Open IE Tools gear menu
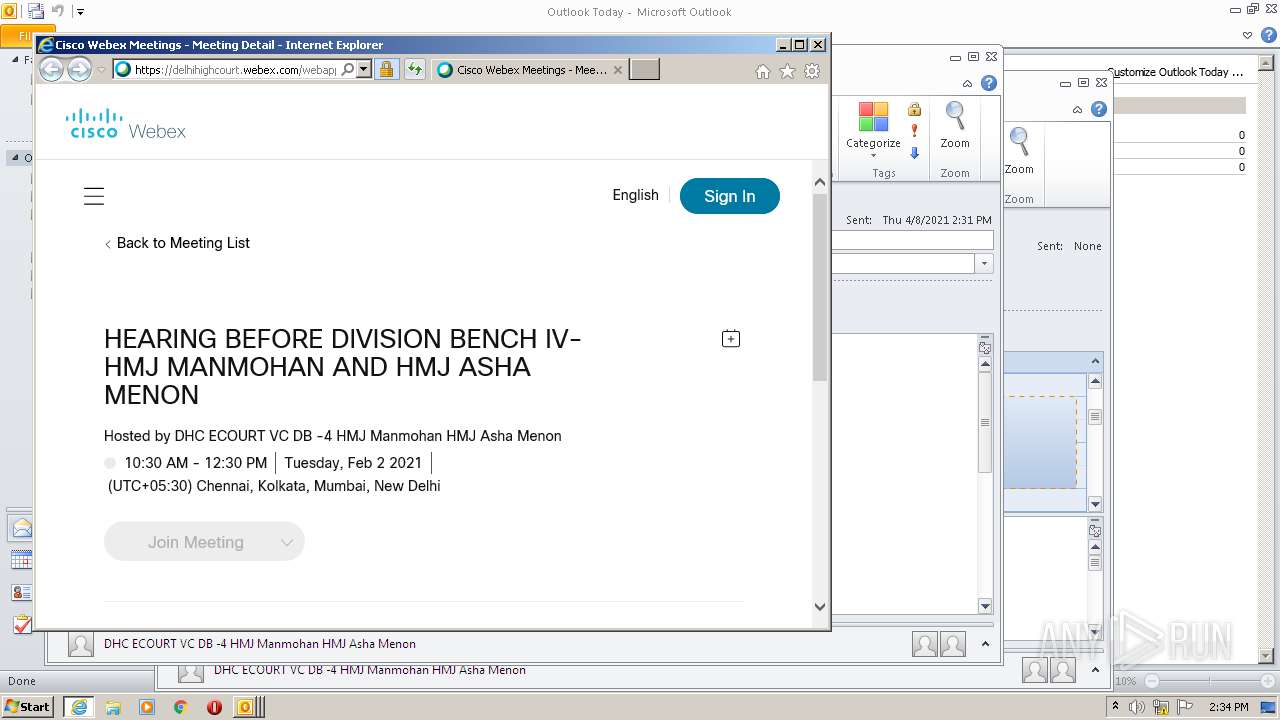The width and height of the screenshot is (1280, 720). click(812, 71)
